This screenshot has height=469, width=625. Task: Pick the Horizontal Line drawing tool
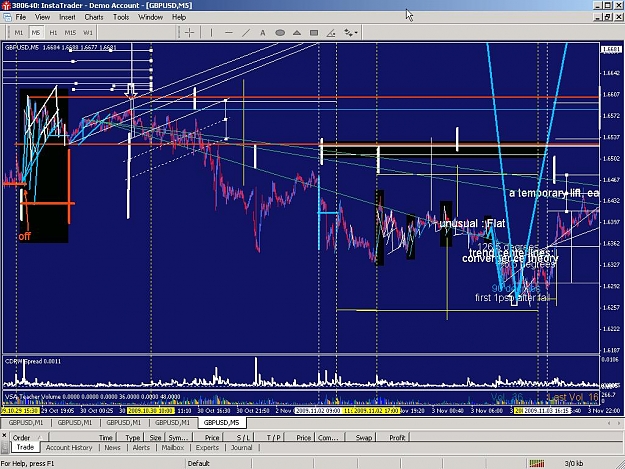coord(229,33)
